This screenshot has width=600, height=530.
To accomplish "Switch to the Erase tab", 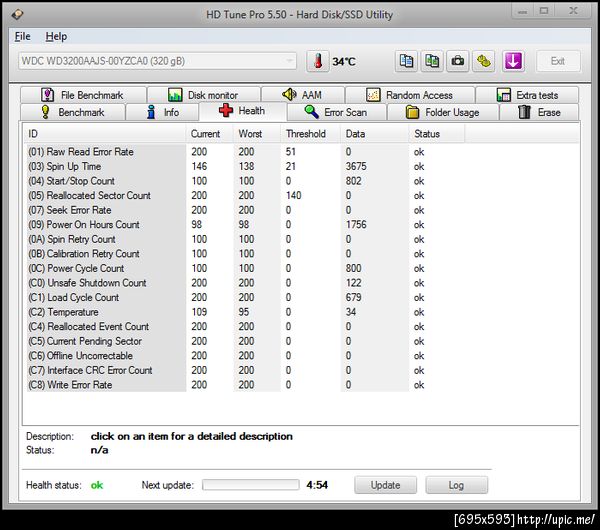I will [x=539, y=112].
